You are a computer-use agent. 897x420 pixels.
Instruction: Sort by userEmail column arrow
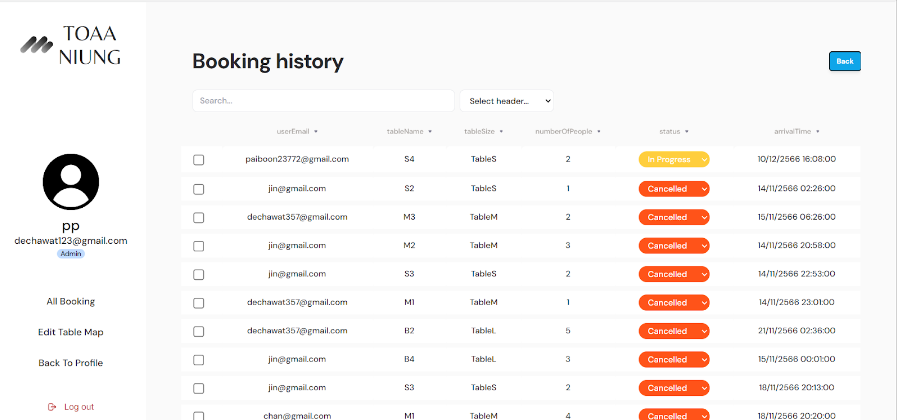pyautogui.click(x=318, y=131)
